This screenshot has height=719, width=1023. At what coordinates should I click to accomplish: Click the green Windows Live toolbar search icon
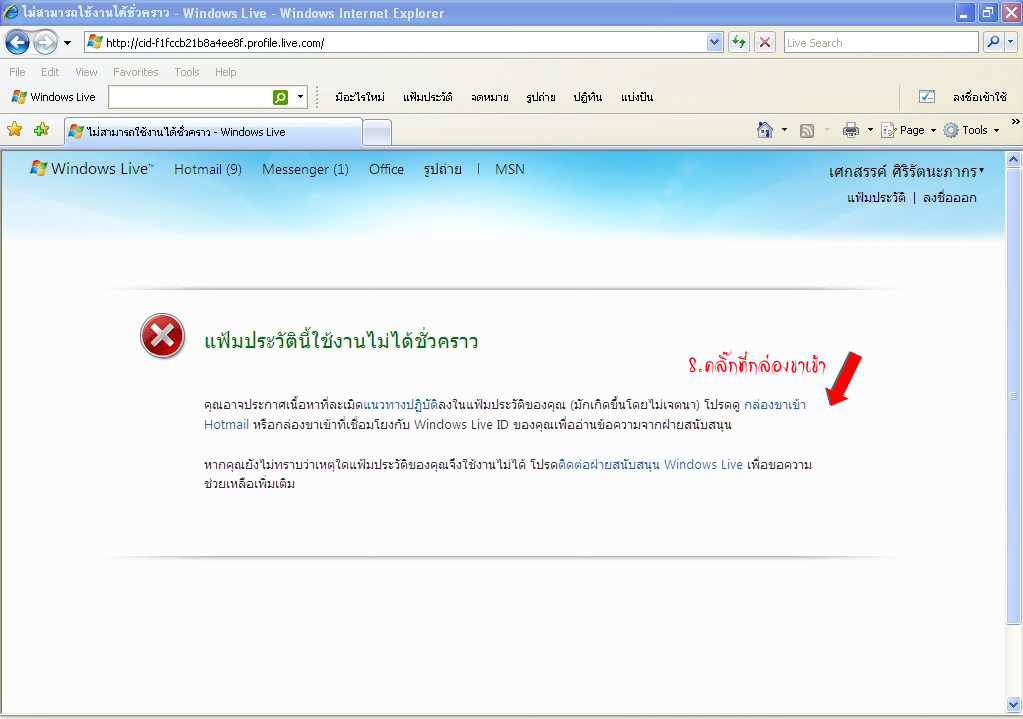(281, 97)
